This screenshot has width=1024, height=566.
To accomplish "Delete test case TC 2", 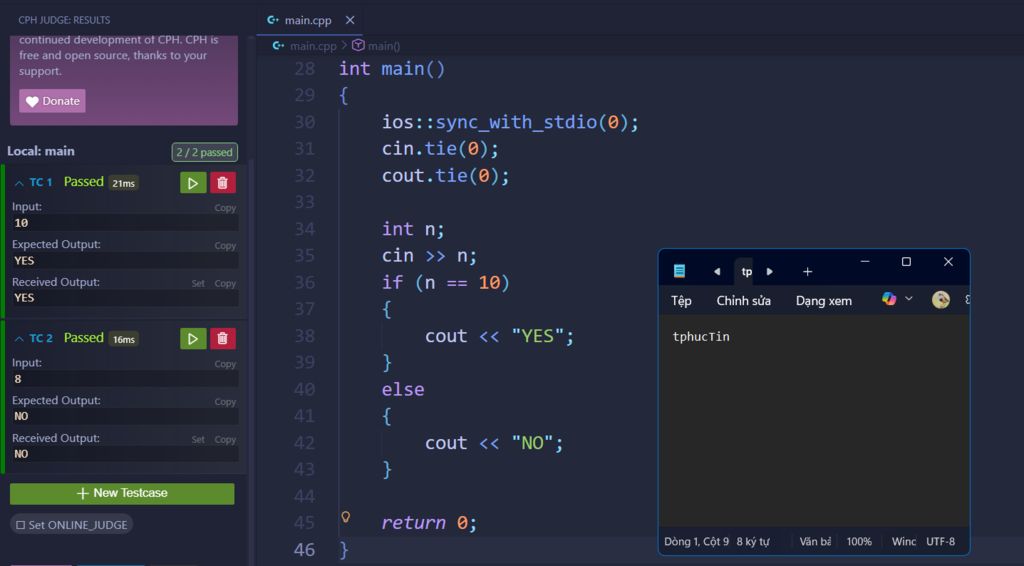I will [x=222, y=339].
